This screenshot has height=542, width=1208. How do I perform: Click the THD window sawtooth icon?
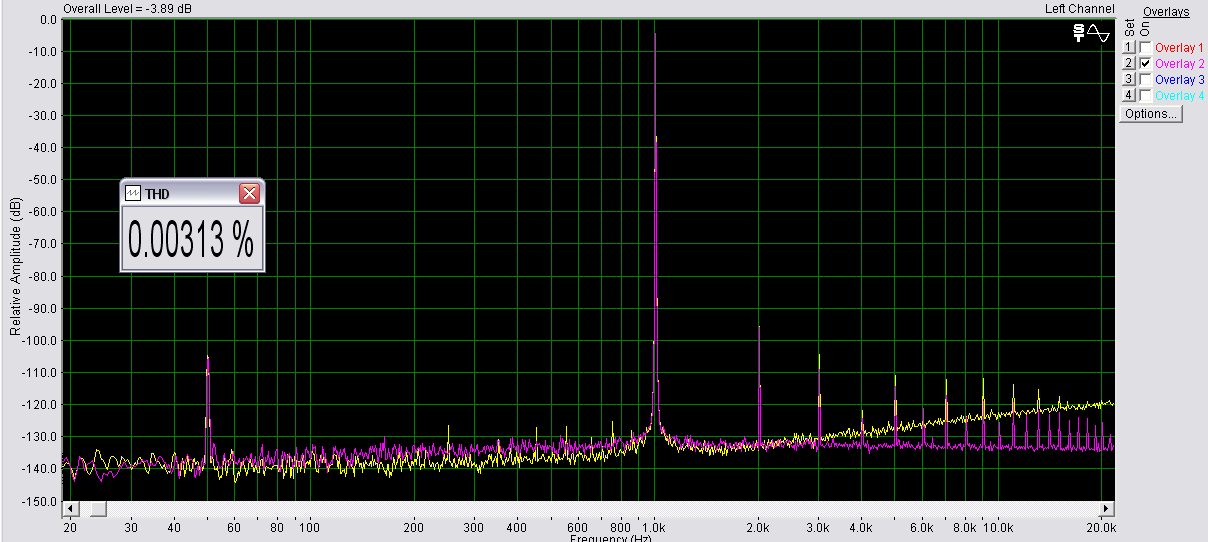click(133, 193)
